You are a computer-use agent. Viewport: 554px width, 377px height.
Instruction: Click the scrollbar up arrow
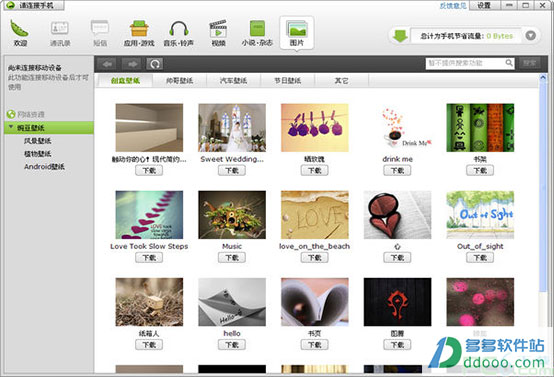(x=543, y=78)
